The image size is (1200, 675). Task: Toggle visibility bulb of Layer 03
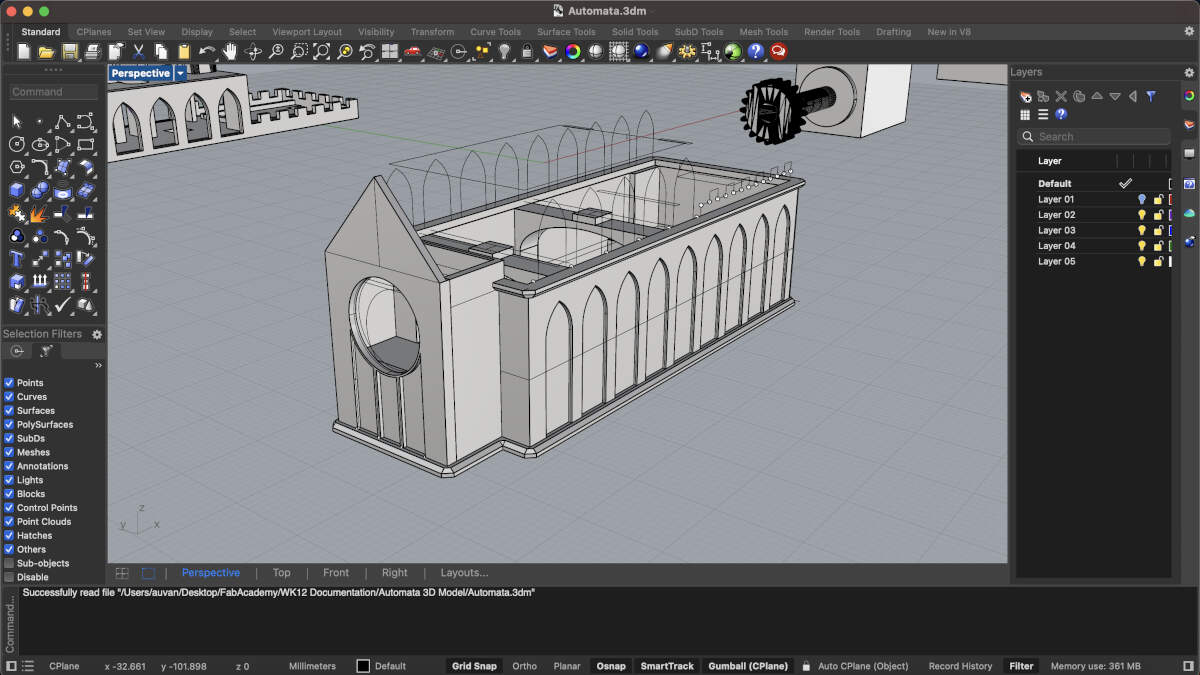(x=1141, y=230)
